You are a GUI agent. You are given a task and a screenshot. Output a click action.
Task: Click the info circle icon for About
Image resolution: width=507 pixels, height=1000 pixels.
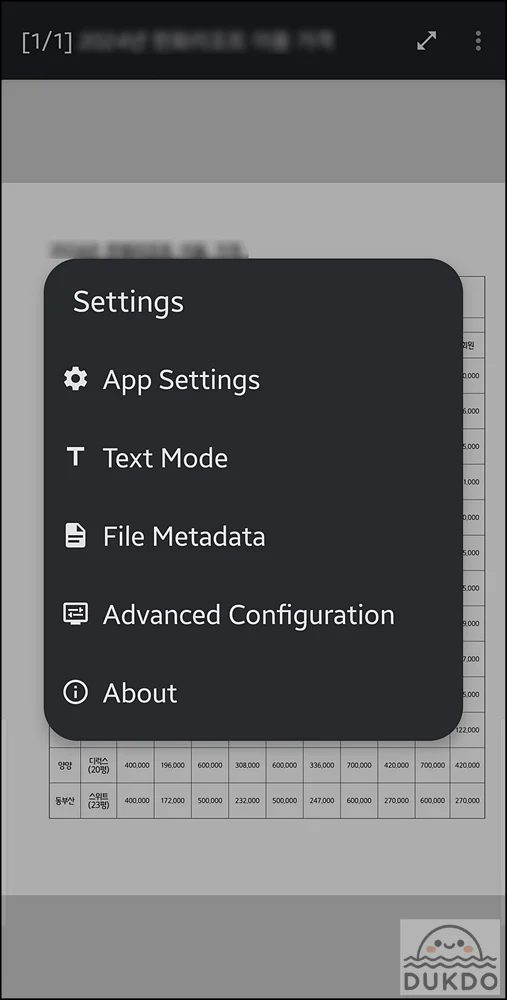[76, 692]
